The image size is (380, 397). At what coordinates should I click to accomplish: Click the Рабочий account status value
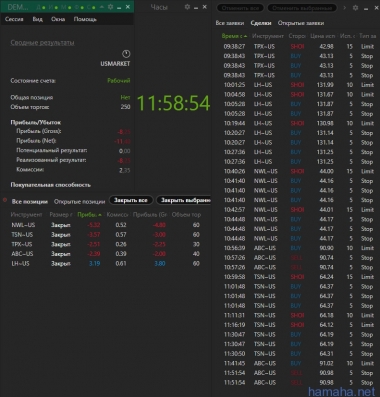(119, 80)
